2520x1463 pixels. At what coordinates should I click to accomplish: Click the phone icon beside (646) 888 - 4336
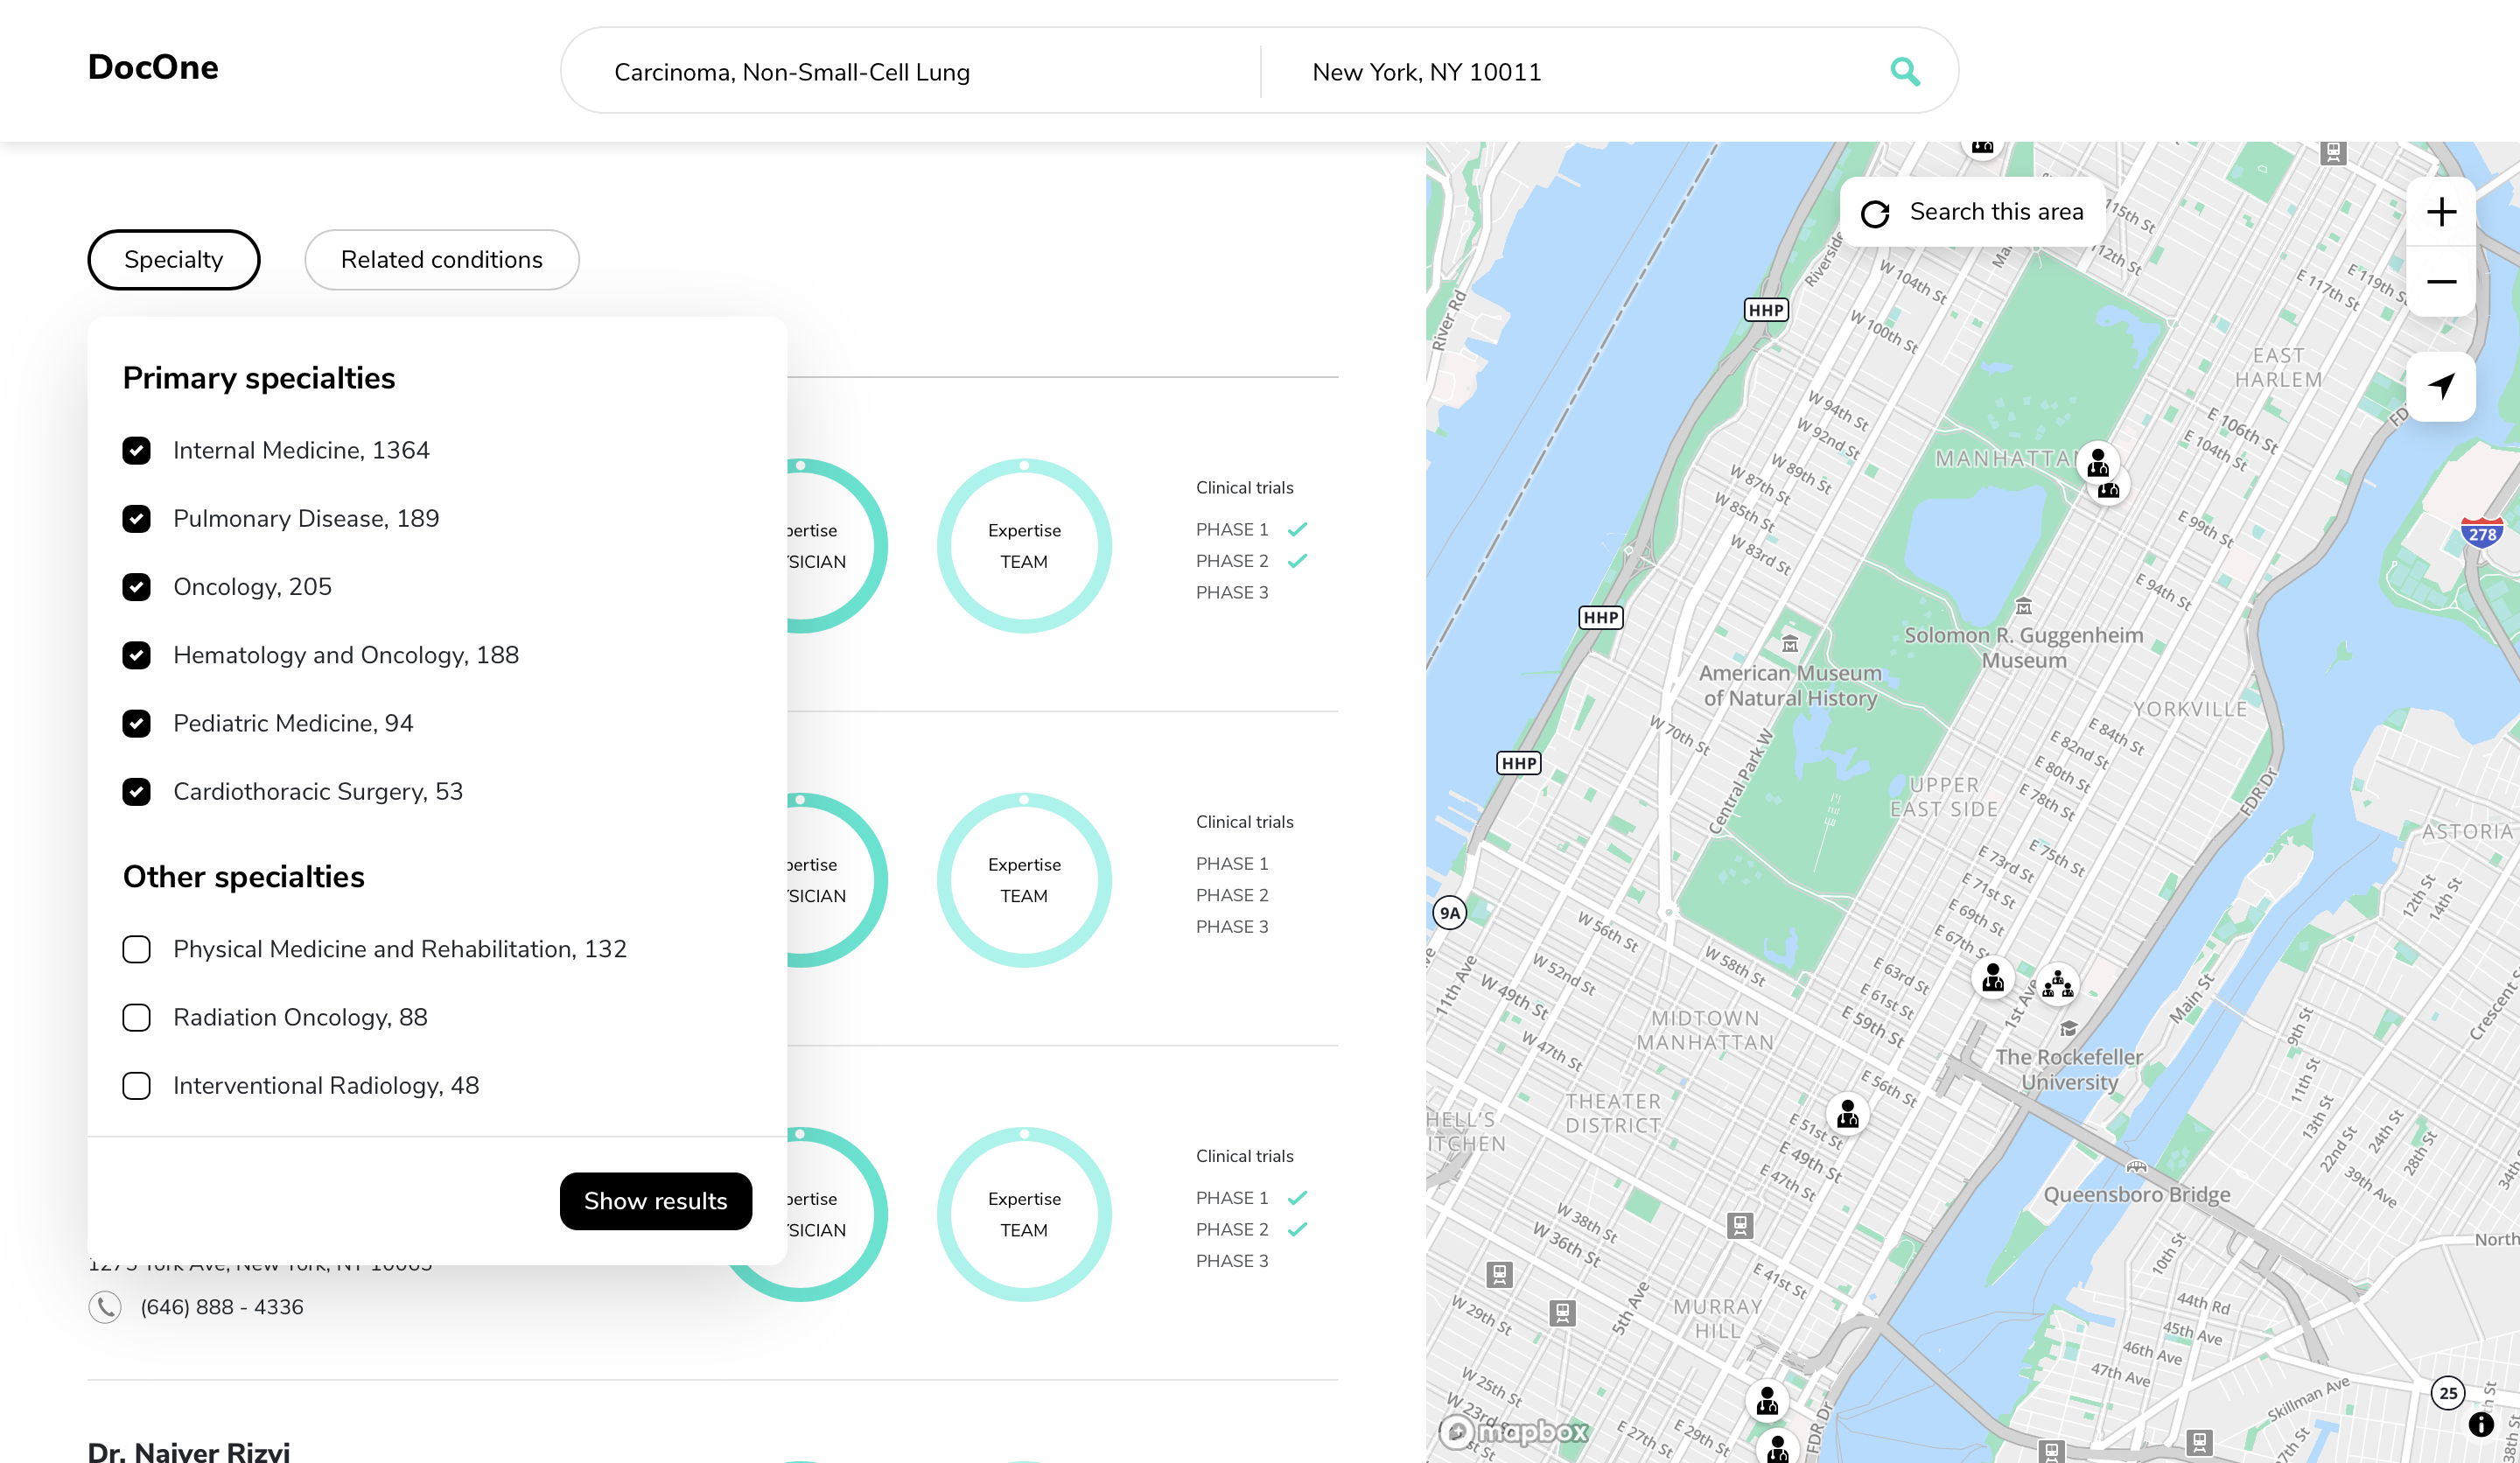pyautogui.click(x=105, y=1307)
